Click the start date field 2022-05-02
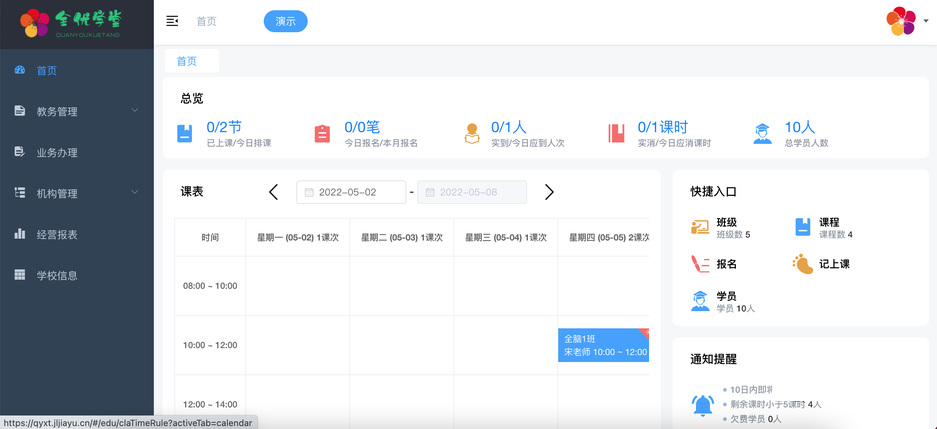 click(351, 192)
